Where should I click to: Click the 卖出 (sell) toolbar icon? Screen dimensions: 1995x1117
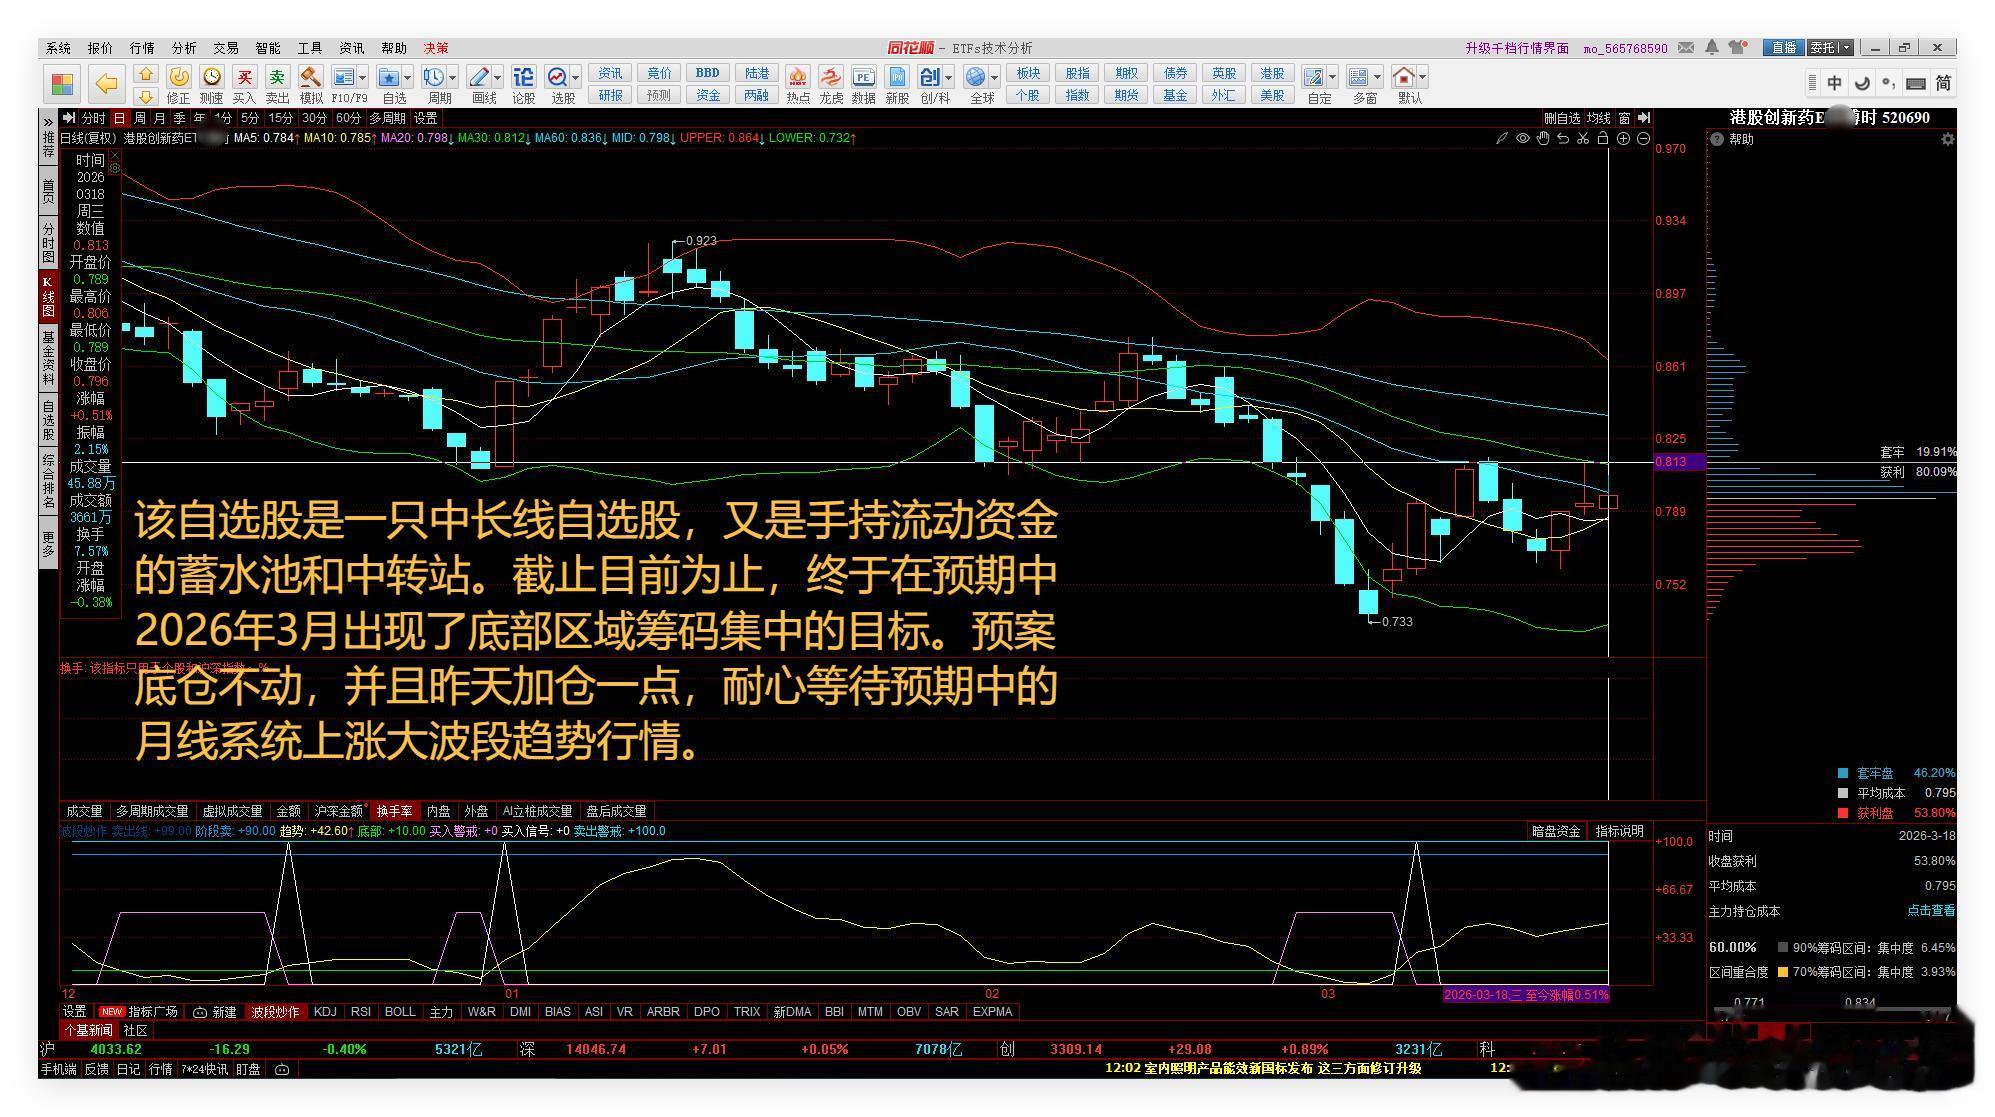pyautogui.click(x=277, y=78)
